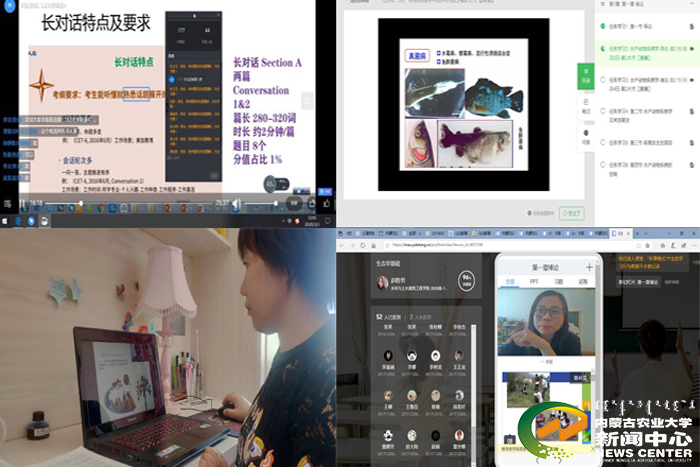Click the browser home icon
Viewport: 700px width, 467px height.
(x=373, y=245)
